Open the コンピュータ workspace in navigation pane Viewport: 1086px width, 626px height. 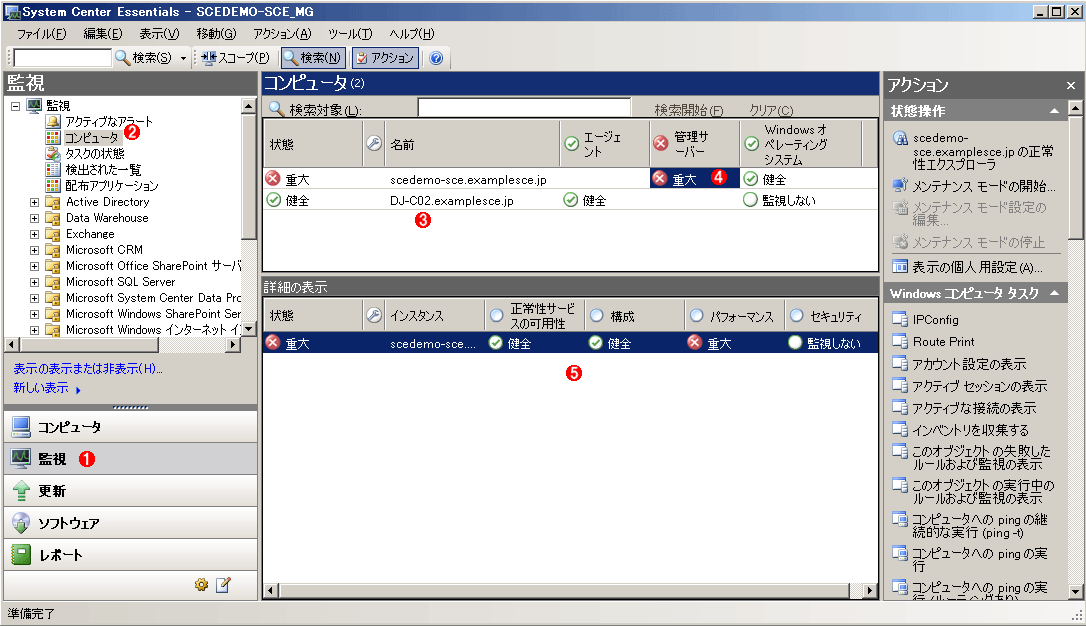point(130,427)
